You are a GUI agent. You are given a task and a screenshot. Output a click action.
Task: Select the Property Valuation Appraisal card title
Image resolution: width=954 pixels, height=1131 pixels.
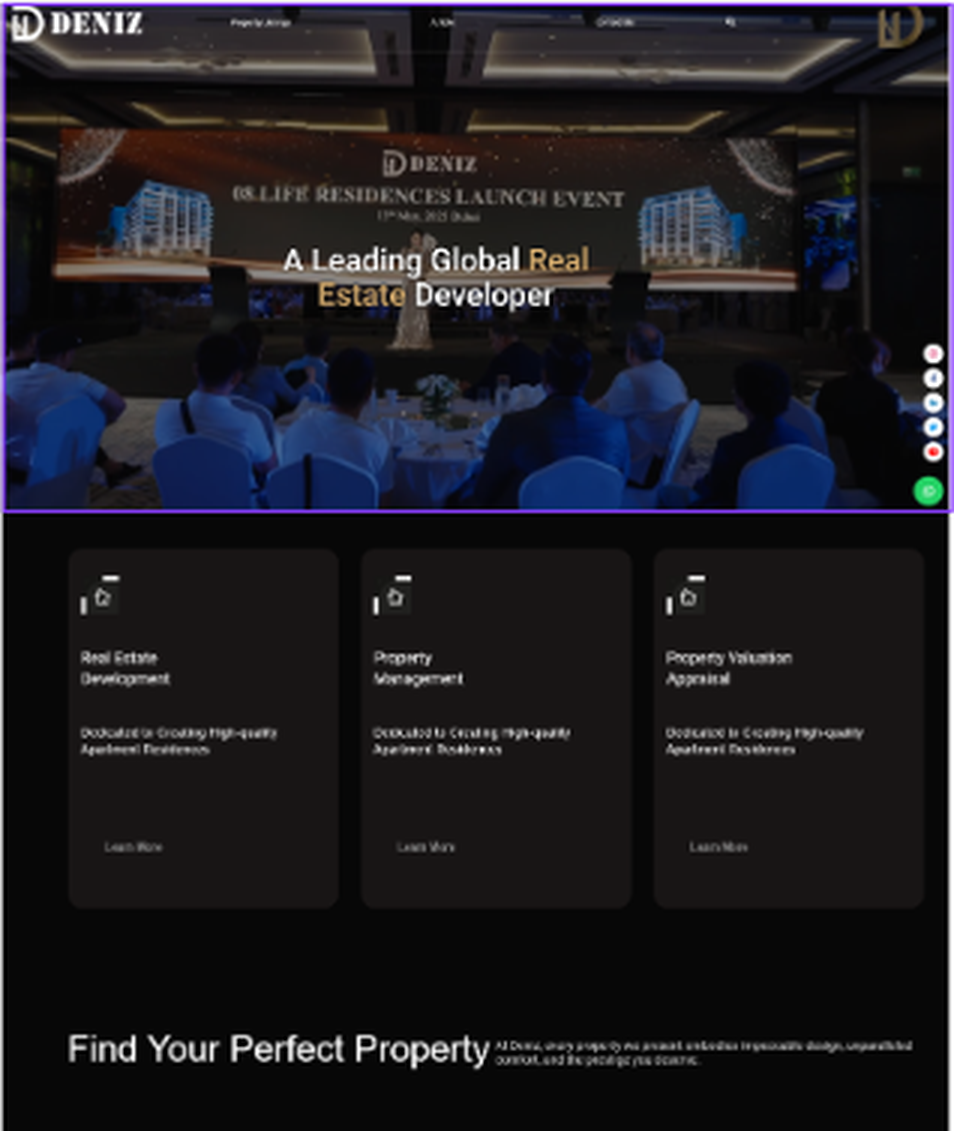click(x=729, y=668)
